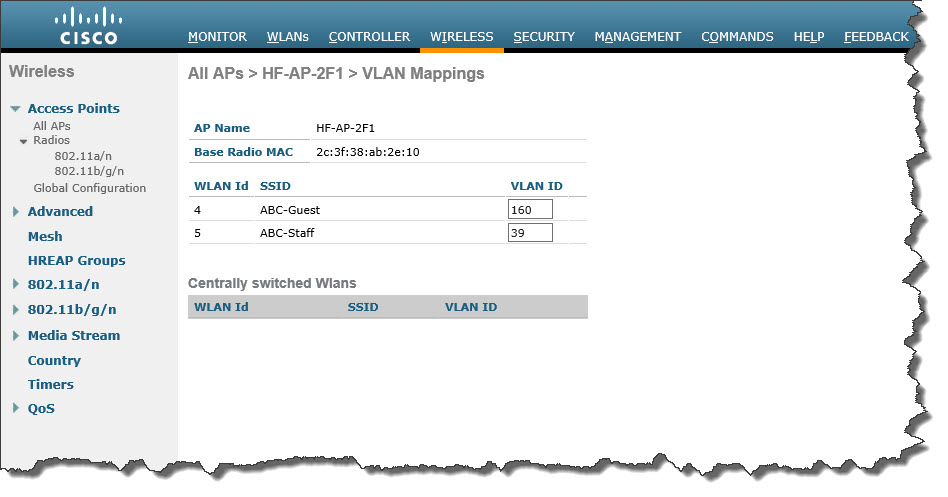Click the WLAN Id header in Centrally switched Wlans
Image resolution: width=948 pixels, height=497 pixels.
(221, 307)
